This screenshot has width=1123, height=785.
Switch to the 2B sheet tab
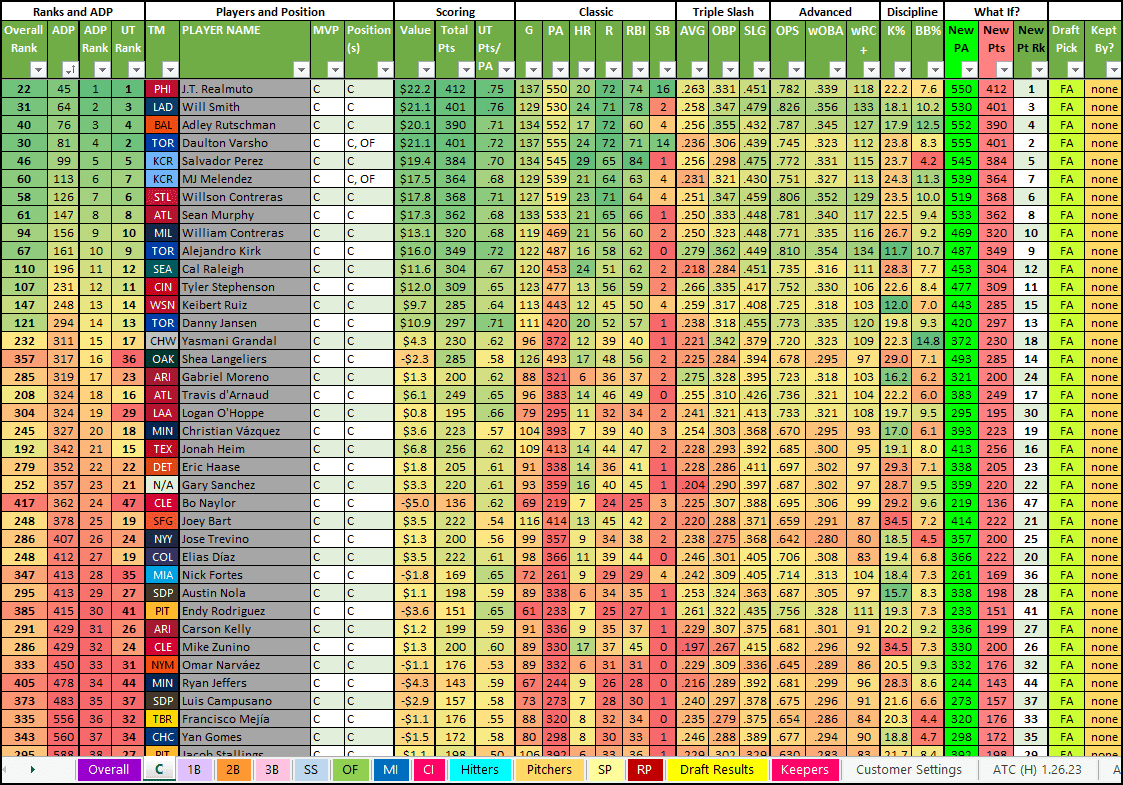(x=233, y=770)
